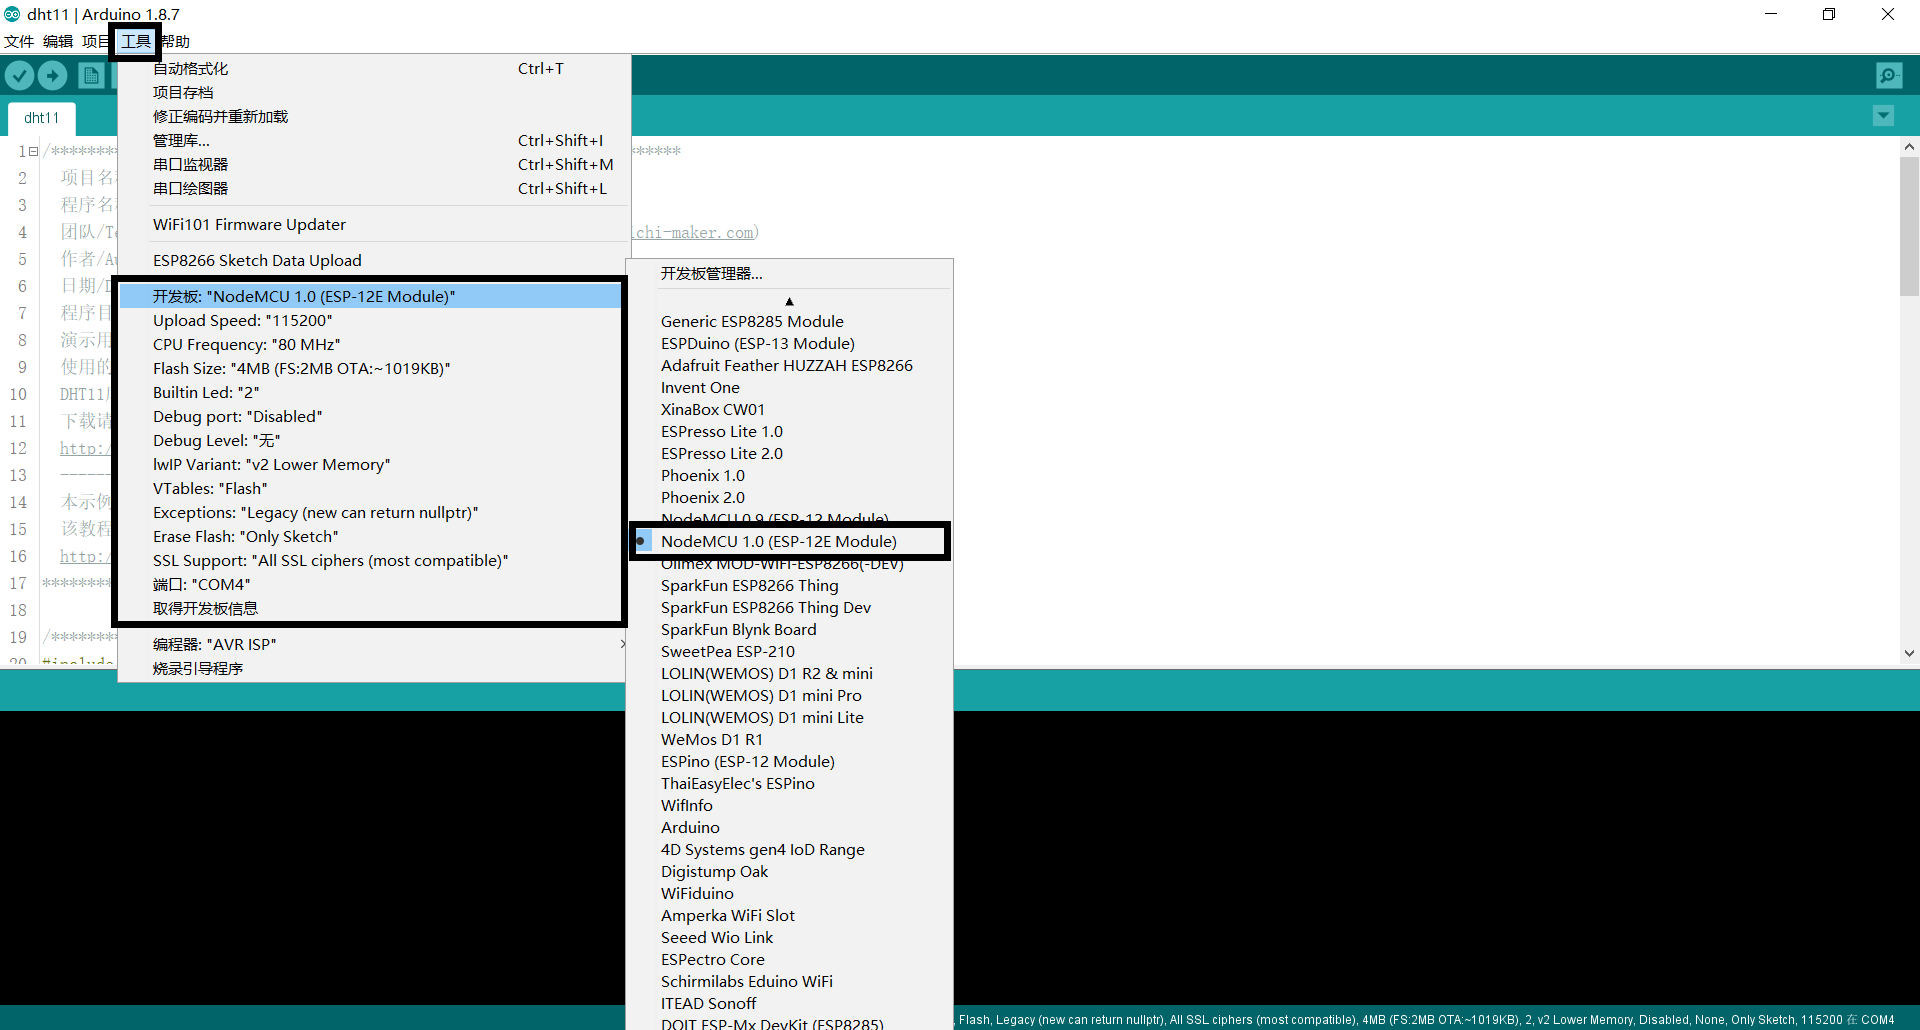Select Generic ESP8285 Module board

790,322
